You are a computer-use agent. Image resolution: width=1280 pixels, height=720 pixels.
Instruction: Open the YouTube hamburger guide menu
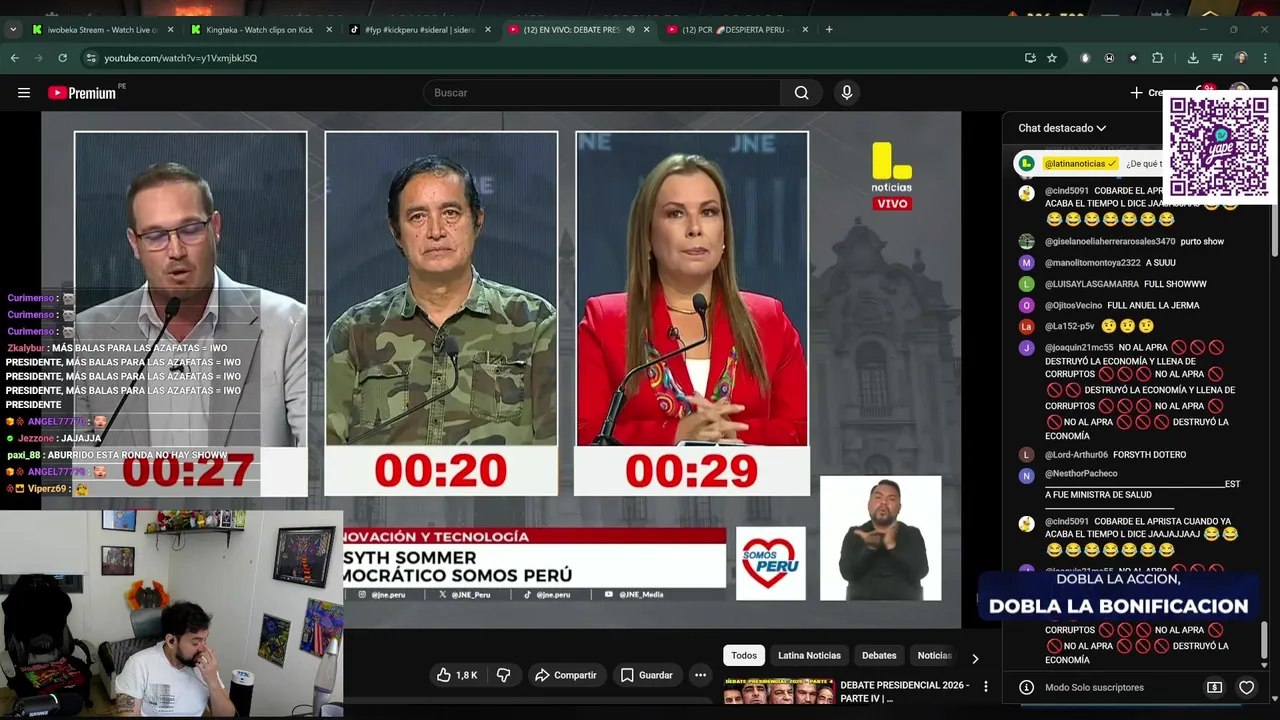click(24, 93)
